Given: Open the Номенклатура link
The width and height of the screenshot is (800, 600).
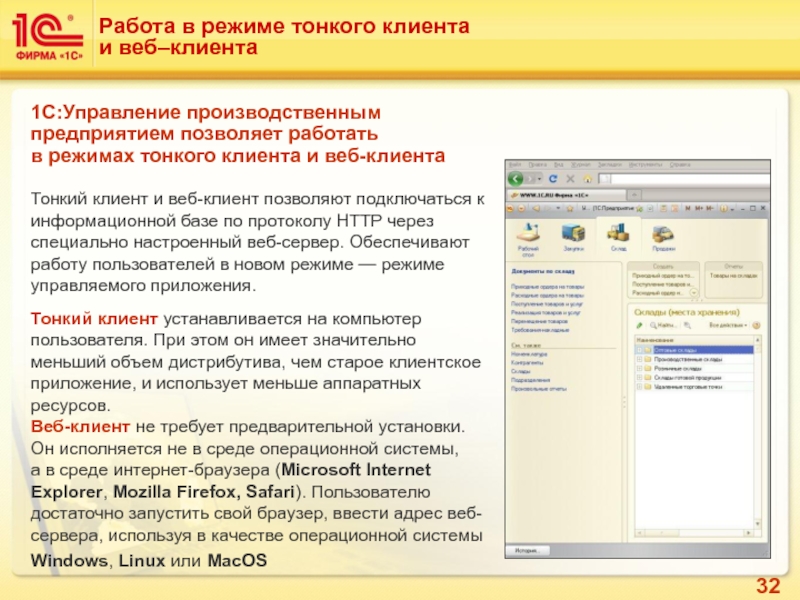Looking at the screenshot, I should [x=529, y=354].
